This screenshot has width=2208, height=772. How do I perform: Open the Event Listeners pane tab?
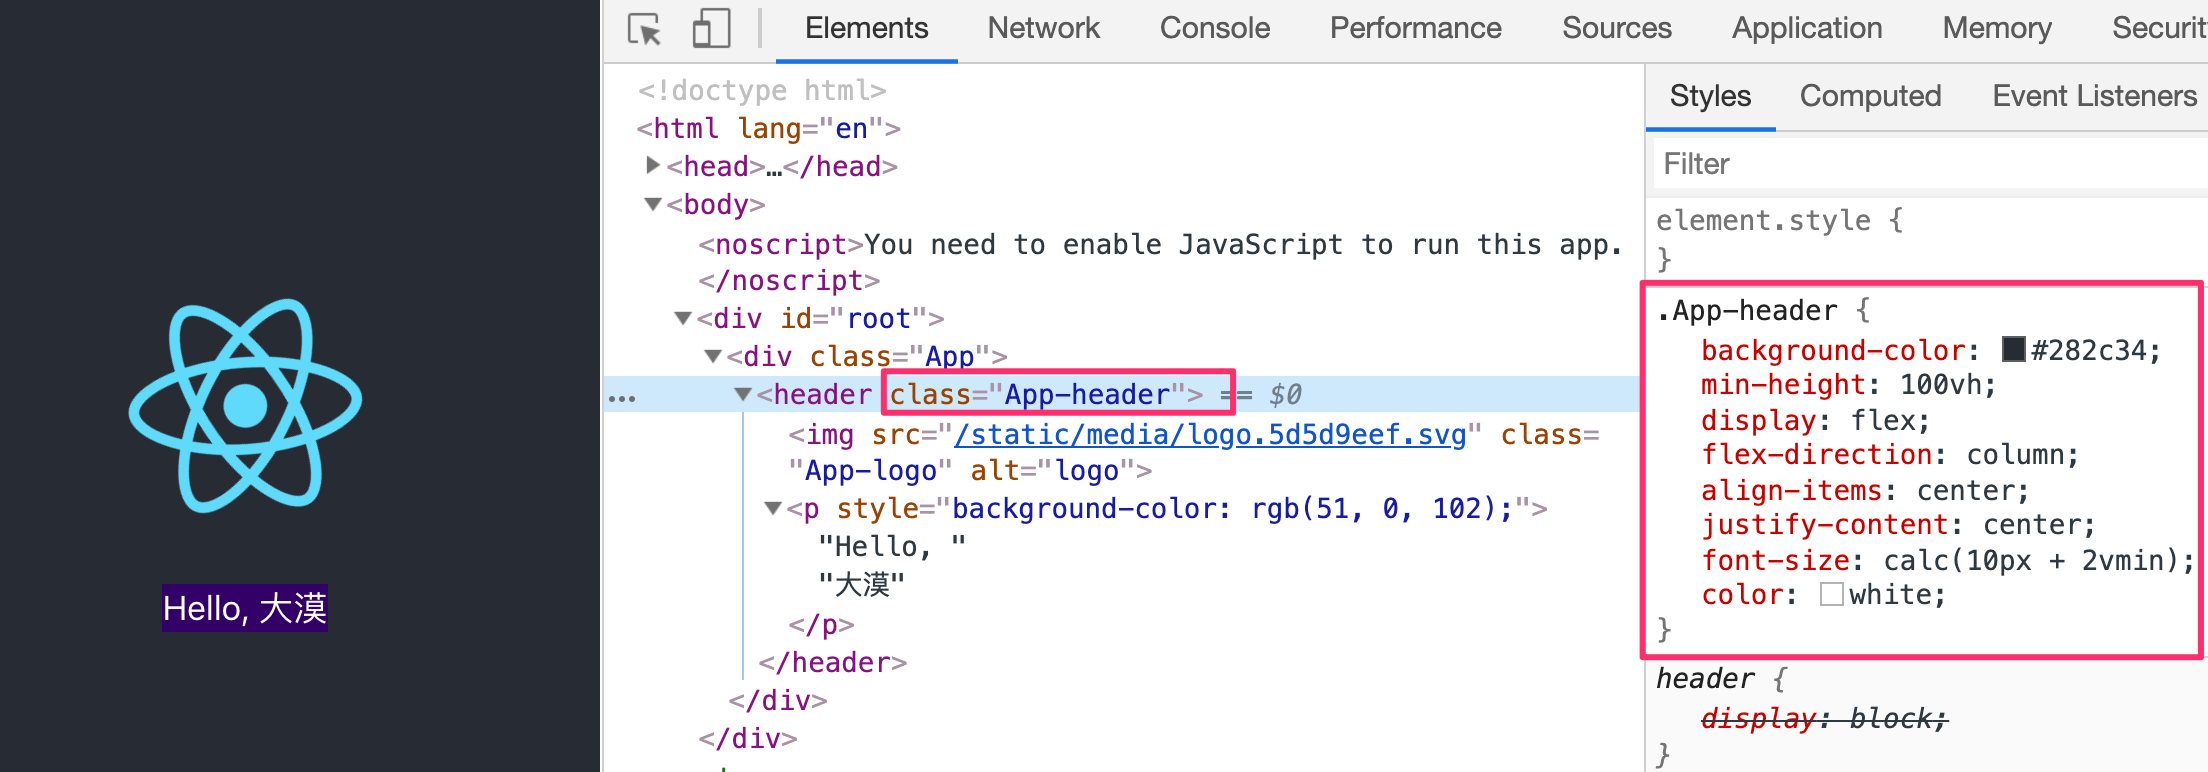click(2094, 96)
